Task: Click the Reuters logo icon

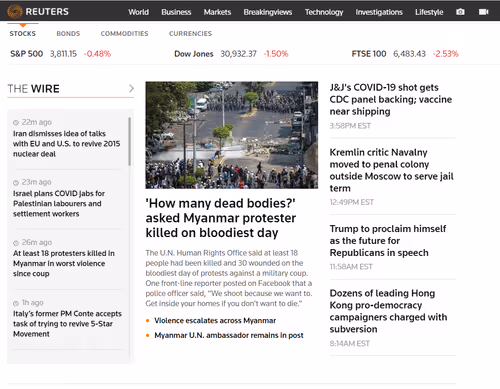Action: [15, 12]
